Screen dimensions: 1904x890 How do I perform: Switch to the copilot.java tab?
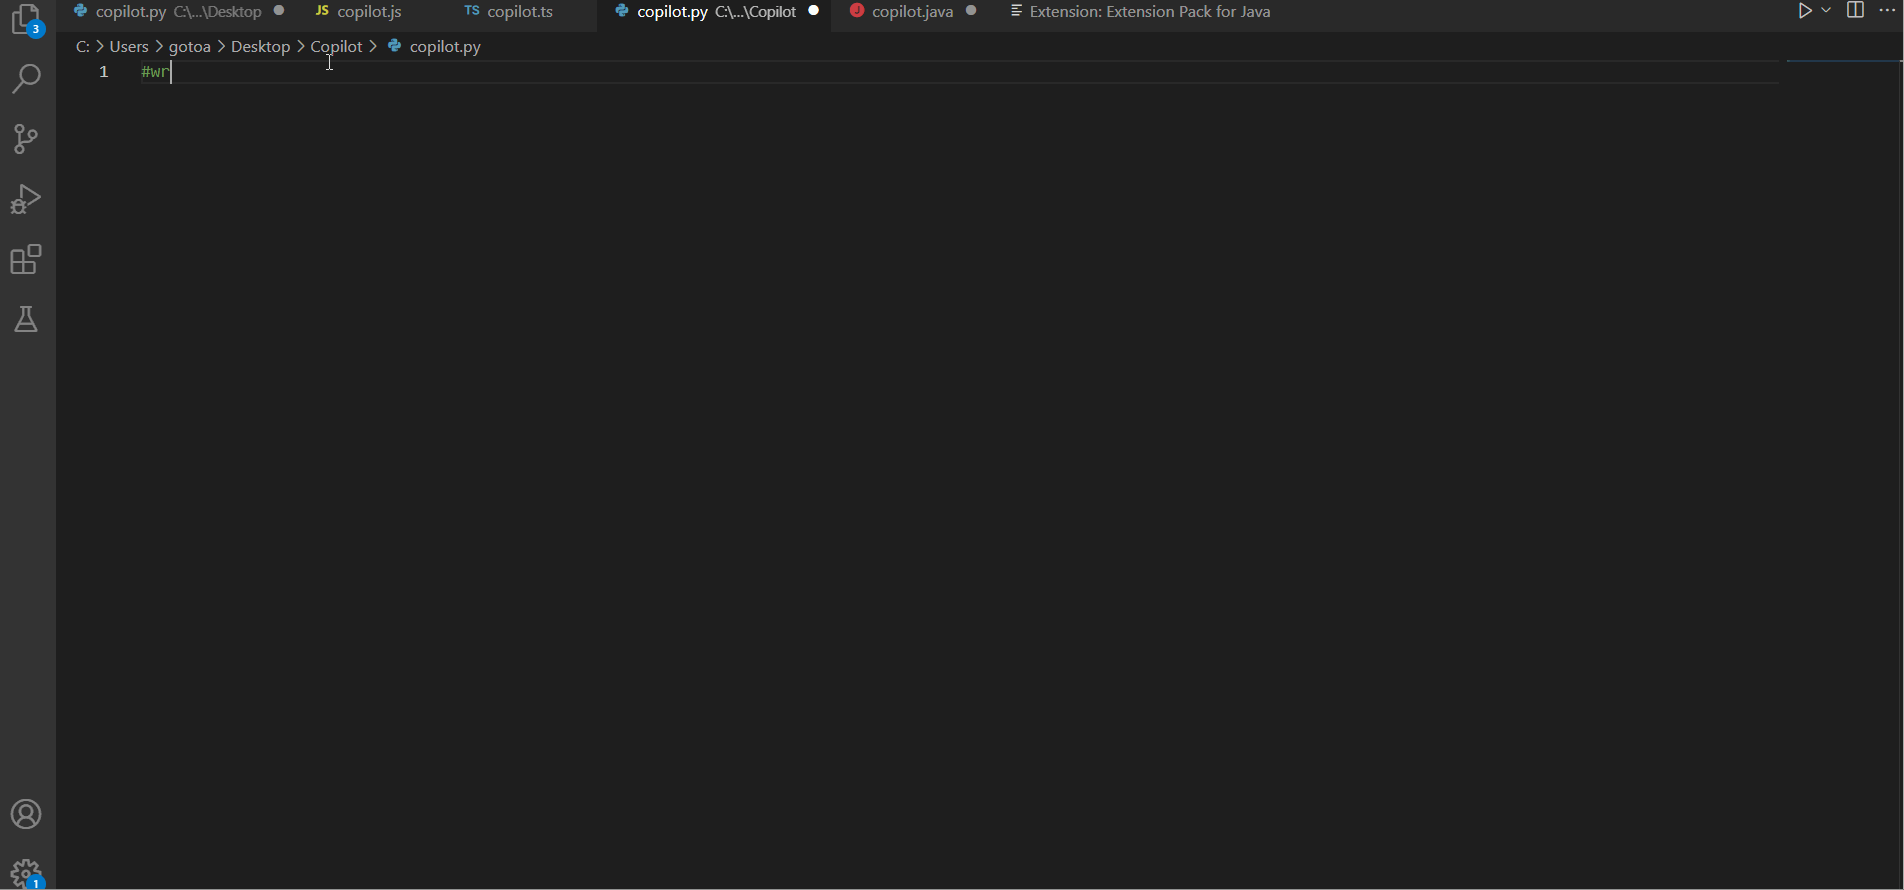pyautogui.click(x=912, y=12)
